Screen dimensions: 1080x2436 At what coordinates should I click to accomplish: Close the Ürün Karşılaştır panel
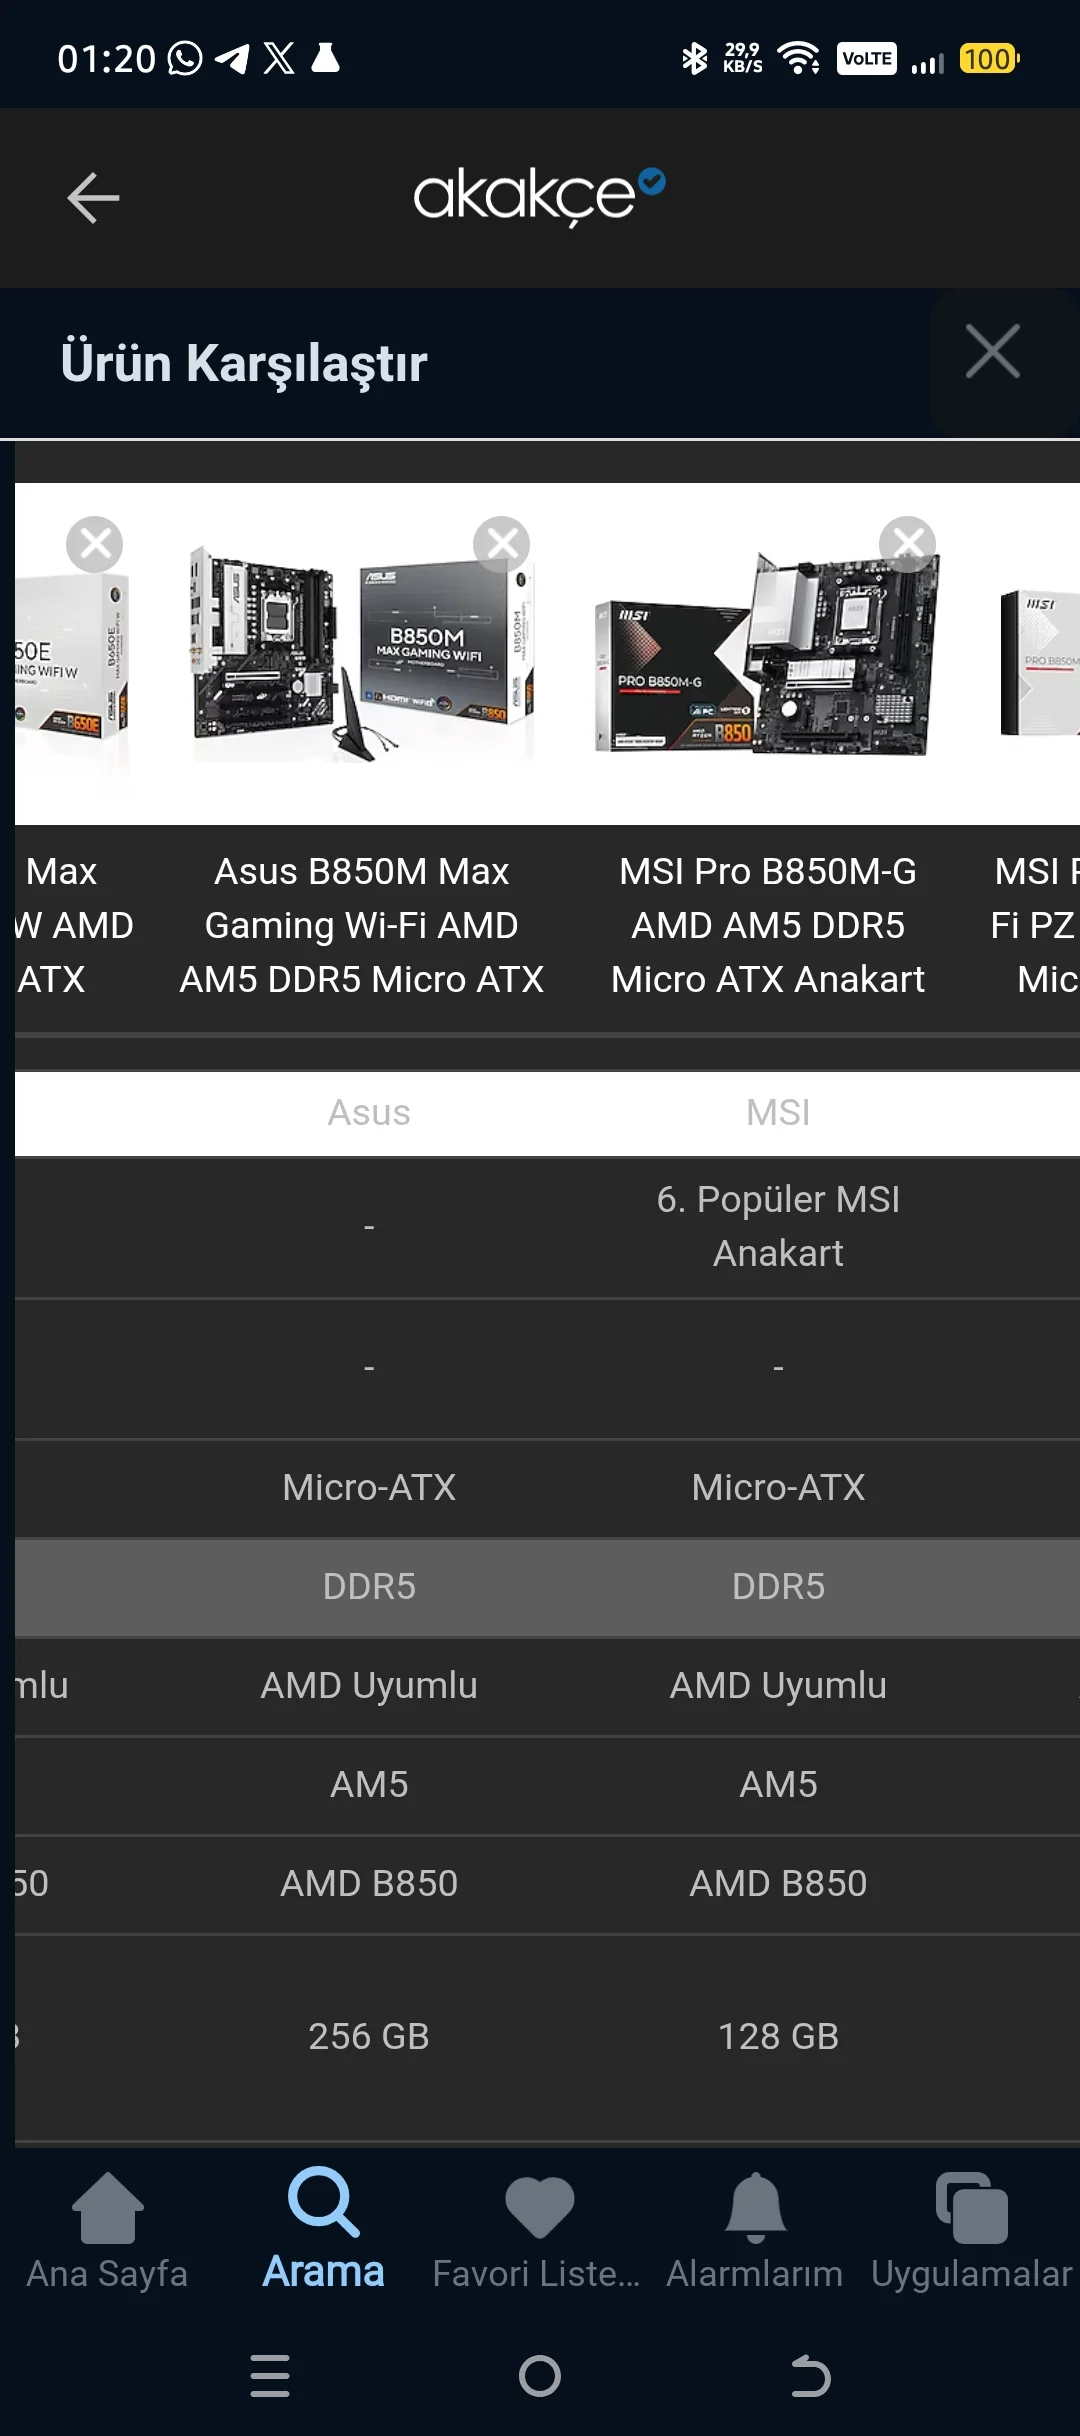[x=992, y=352]
